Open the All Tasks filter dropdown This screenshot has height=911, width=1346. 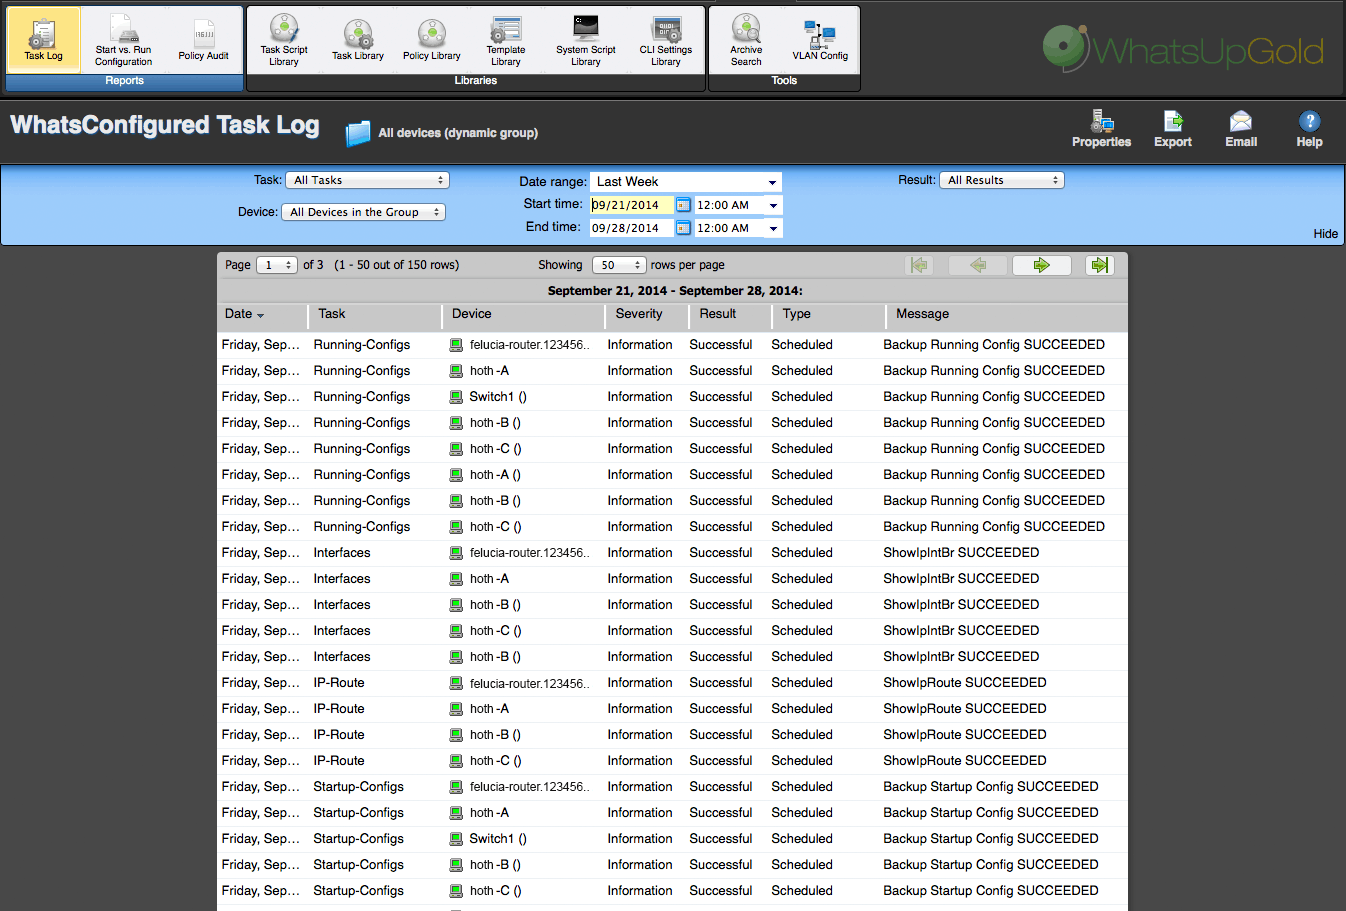click(x=367, y=180)
